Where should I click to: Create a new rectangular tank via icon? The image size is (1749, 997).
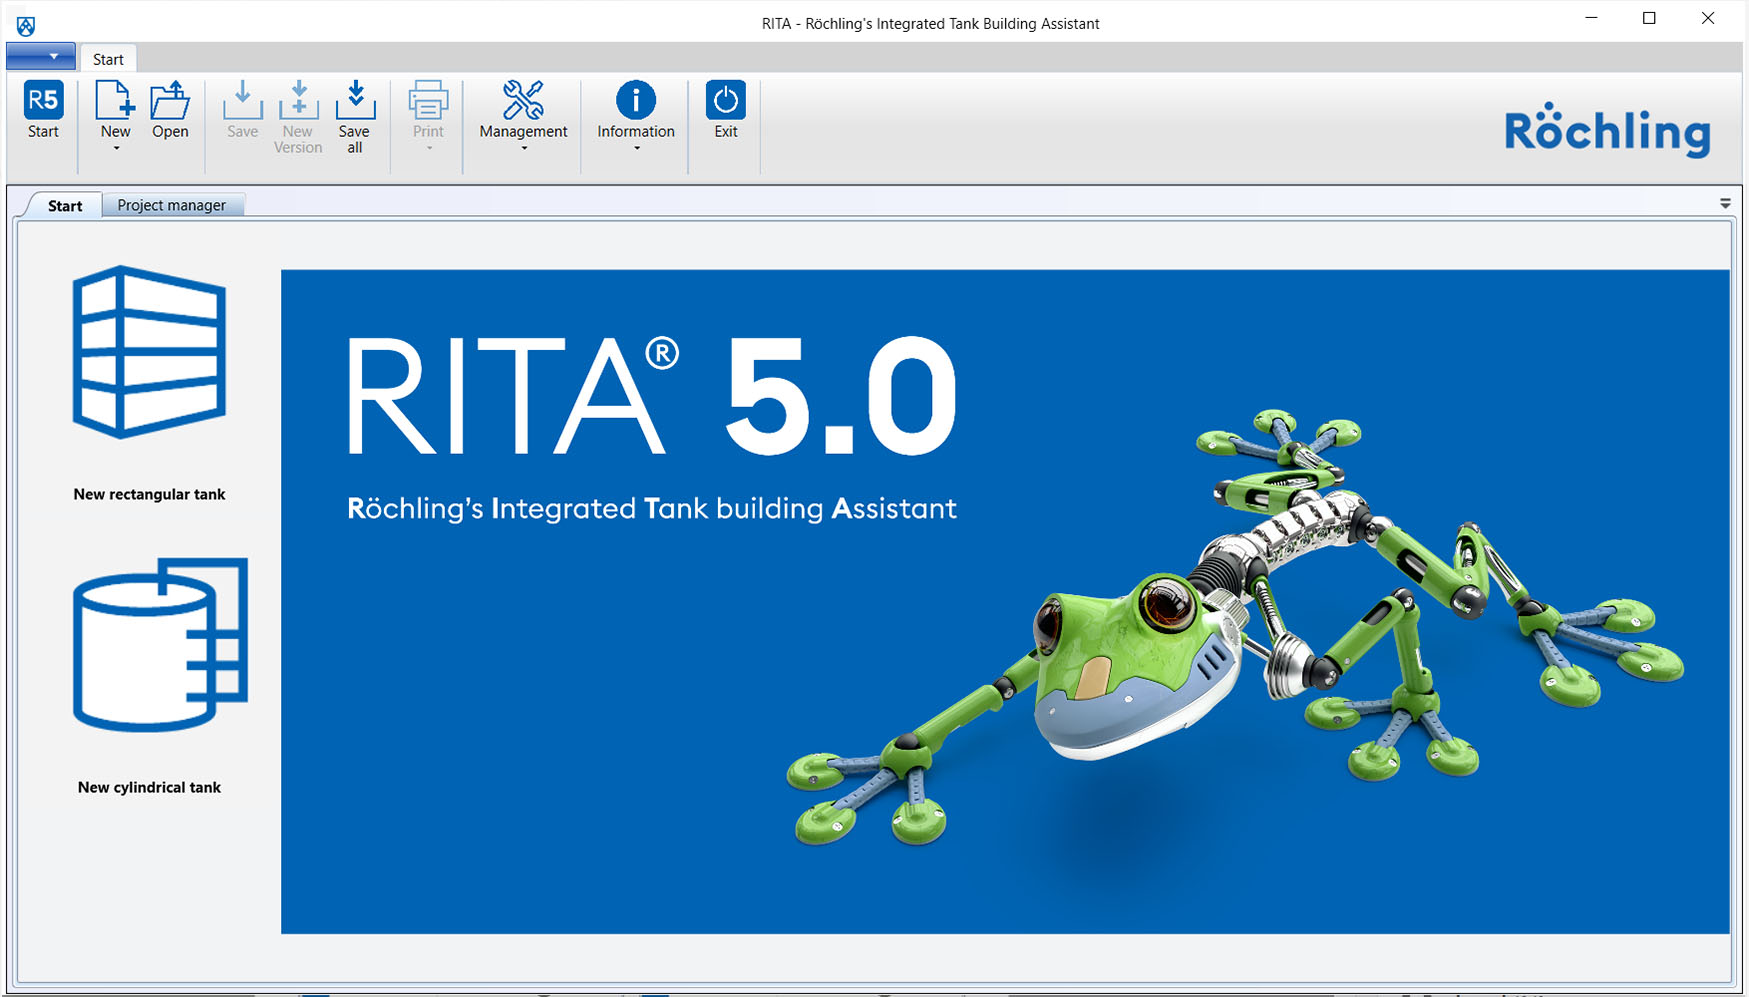click(149, 352)
